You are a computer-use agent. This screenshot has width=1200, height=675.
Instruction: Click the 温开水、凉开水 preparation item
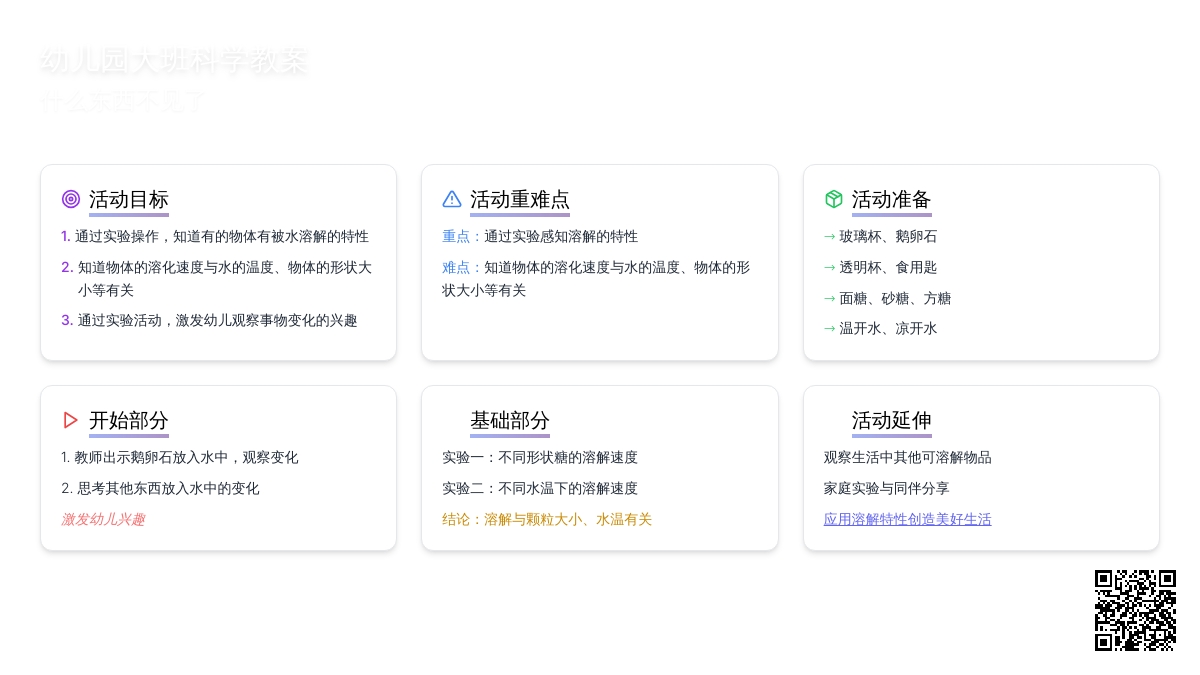click(x=881, y=328)
